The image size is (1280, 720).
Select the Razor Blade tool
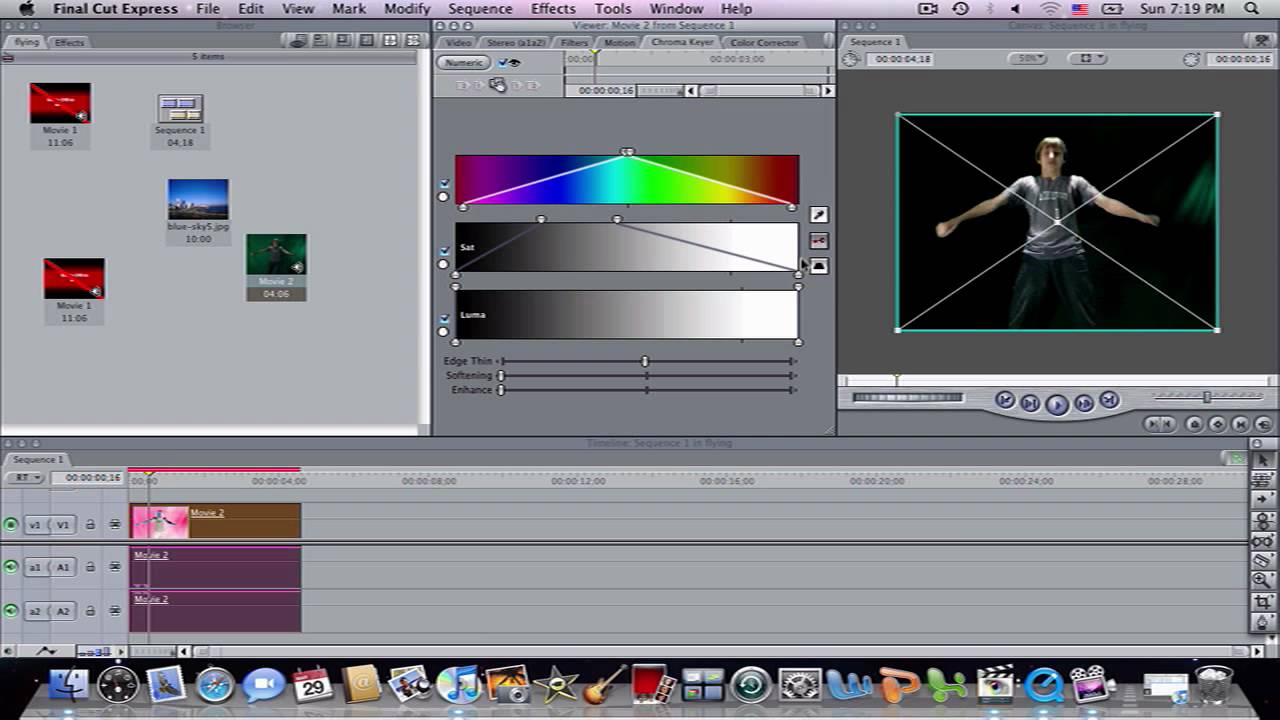point(1263,560)
